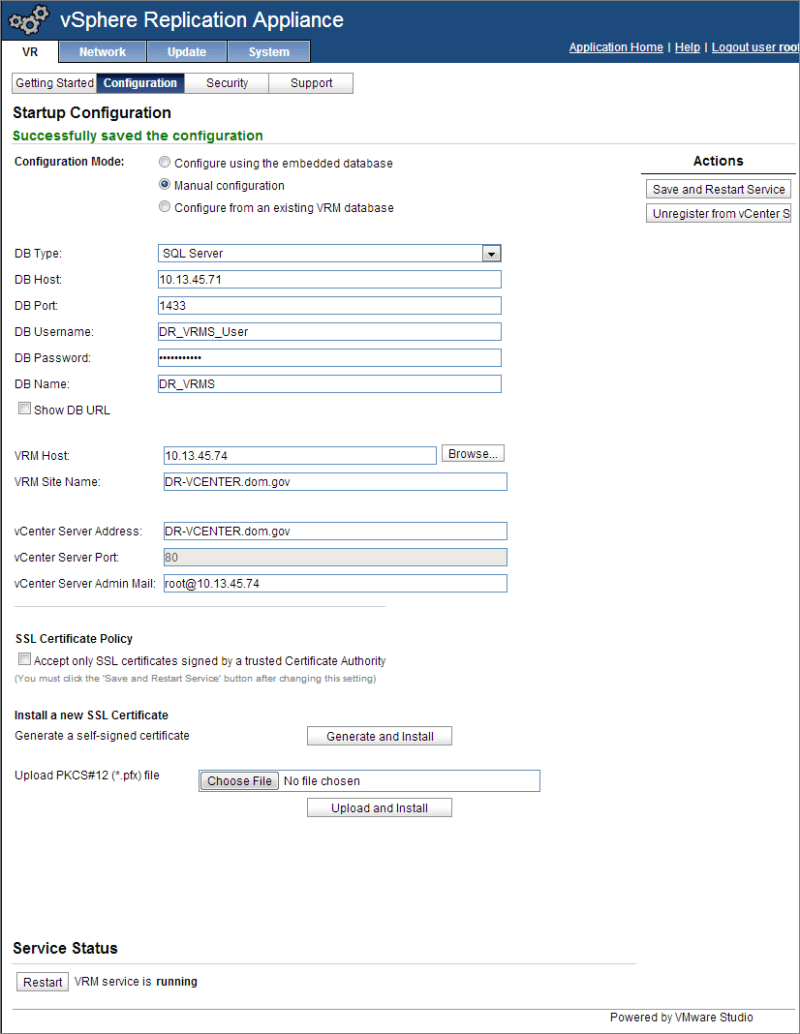Select 'Manual configuration' radio button
The width and height of the screenshot is (800, 1034).
click(165, 185)
